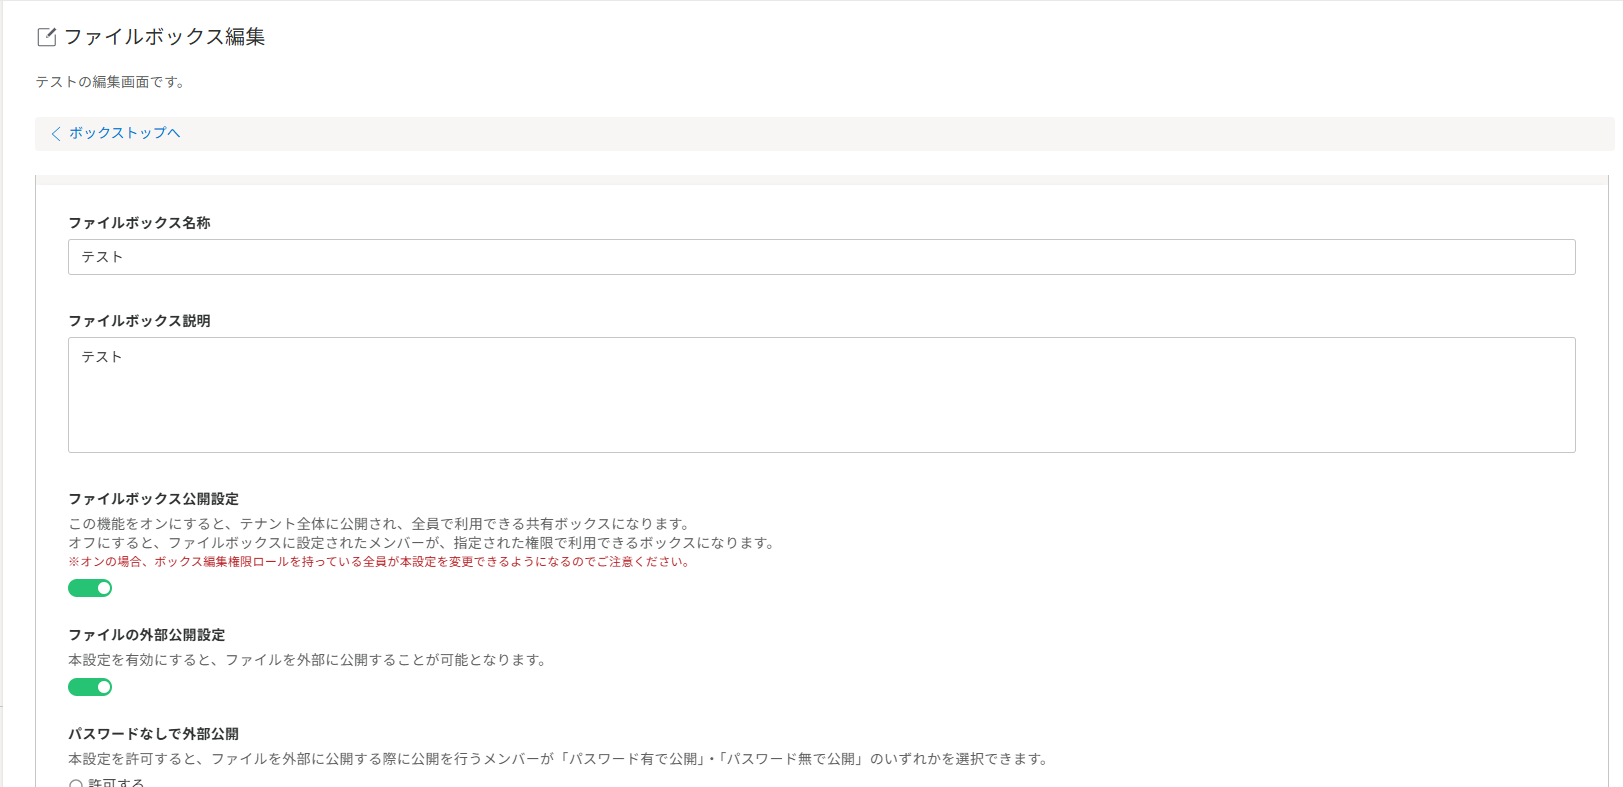
Task: Click the オフにすると explanation line
Action: pyautogui.click(x=421, y=543)
